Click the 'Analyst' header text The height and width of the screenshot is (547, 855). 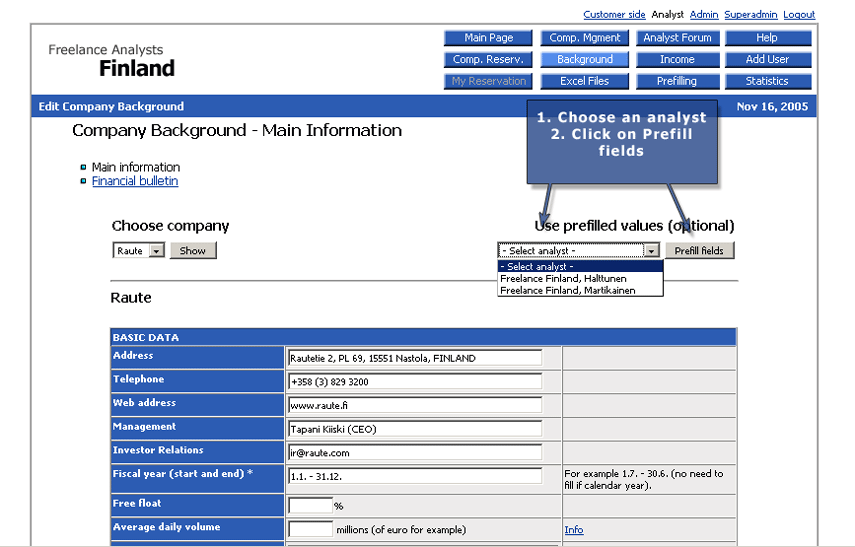[667, 15]
